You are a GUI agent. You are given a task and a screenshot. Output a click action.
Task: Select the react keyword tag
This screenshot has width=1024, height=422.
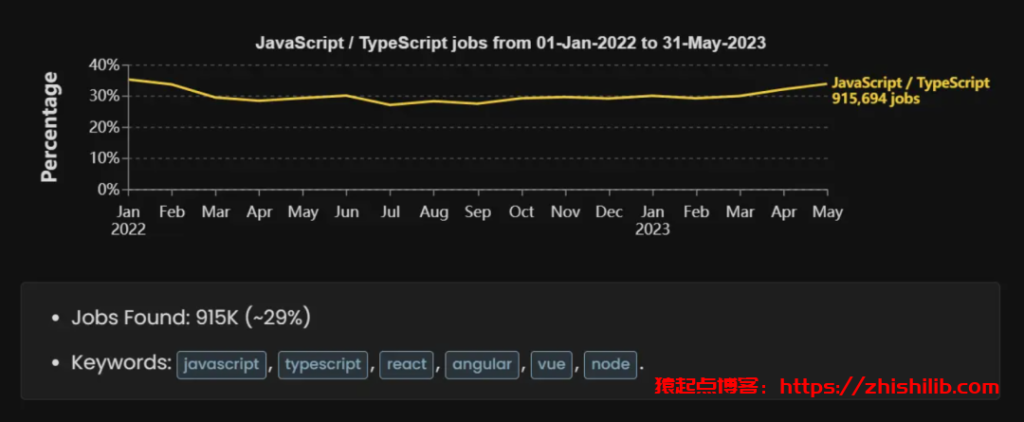(406, 365)
